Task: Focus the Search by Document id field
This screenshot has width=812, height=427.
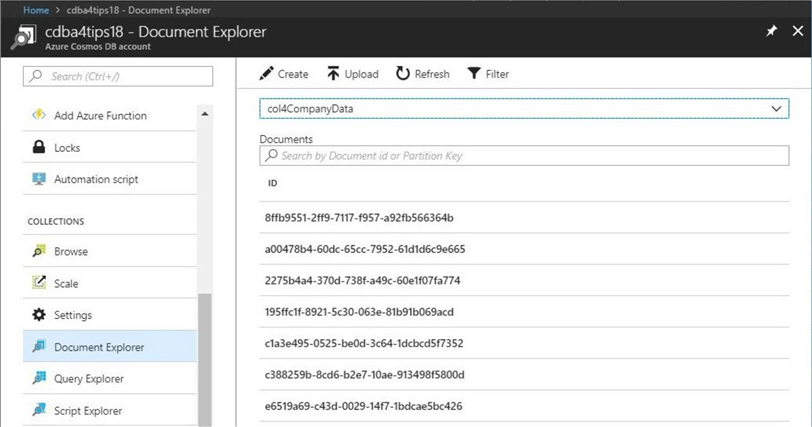Action: pyautogui.click(x=524, y=155)
